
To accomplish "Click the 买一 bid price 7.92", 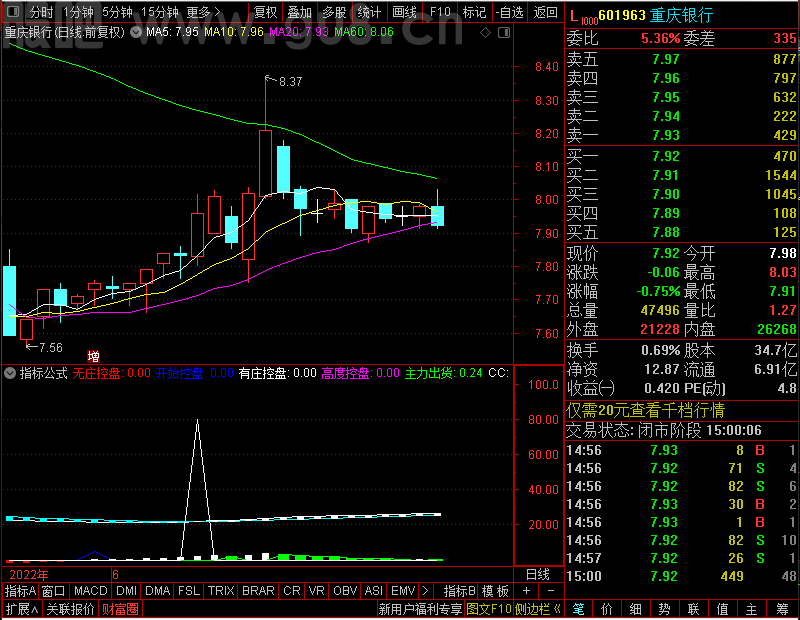I will click(666, 156).
